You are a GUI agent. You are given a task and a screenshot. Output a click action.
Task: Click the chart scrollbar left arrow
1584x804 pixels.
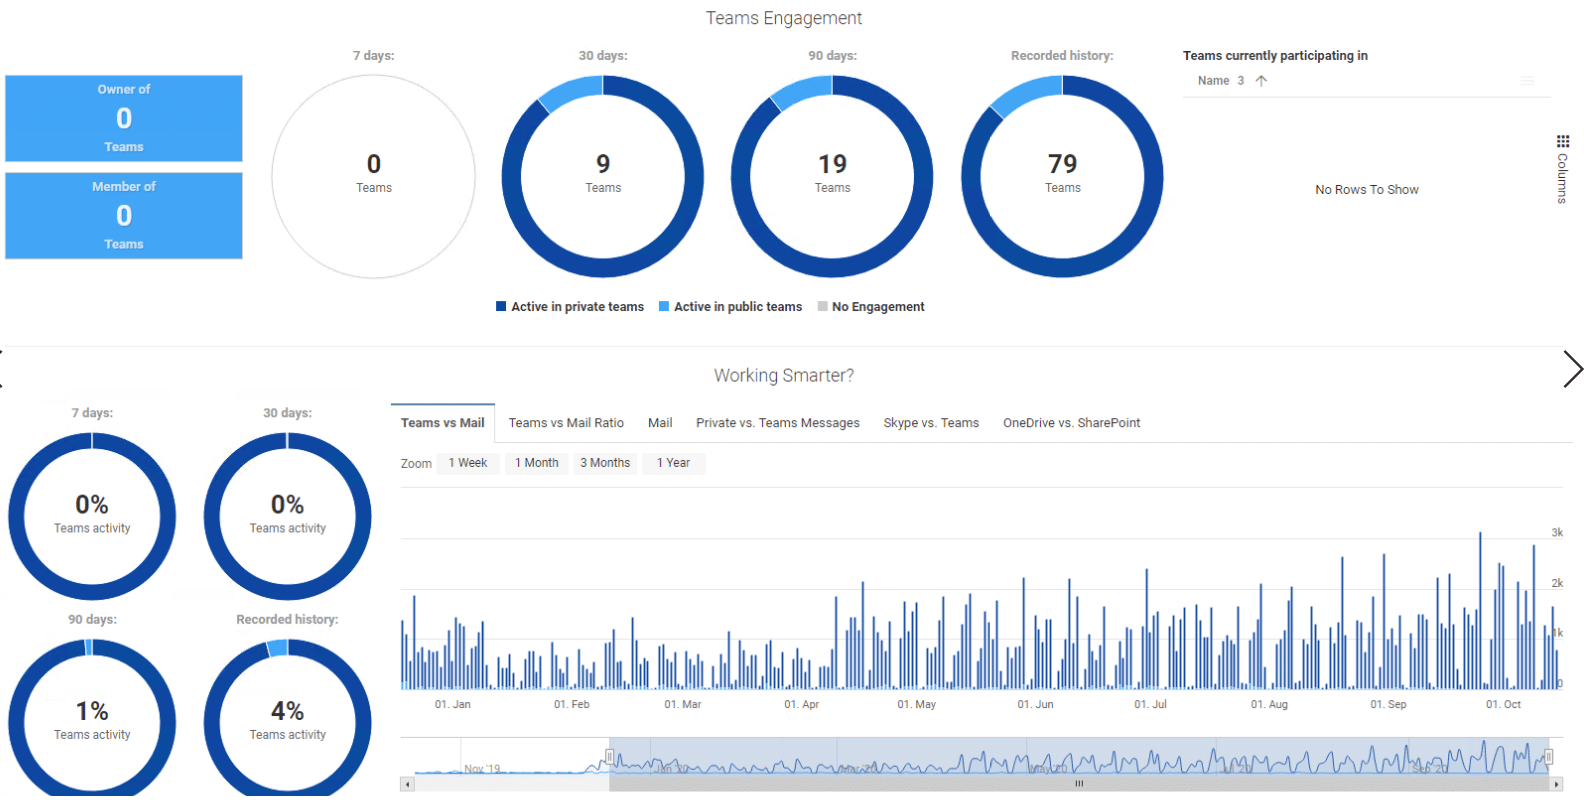tap(407, 785)
